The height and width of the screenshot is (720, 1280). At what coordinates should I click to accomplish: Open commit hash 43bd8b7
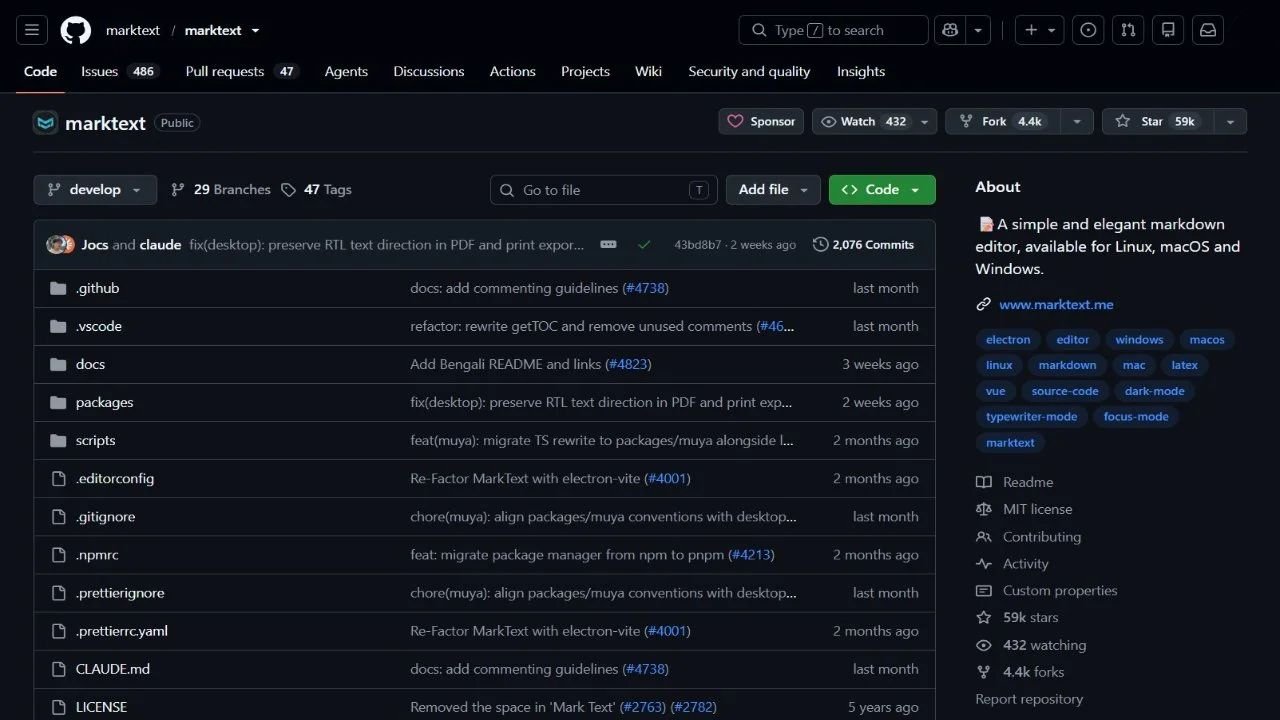[697, 245]
